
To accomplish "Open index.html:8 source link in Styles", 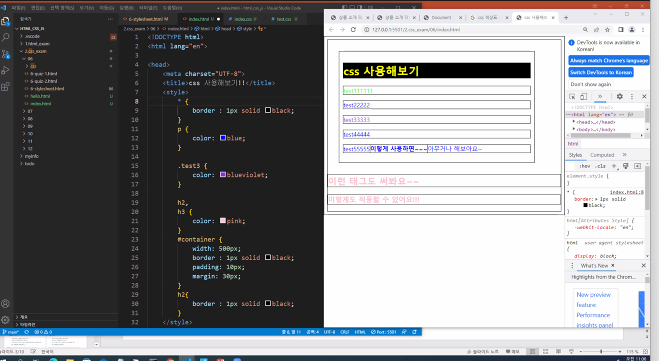I will pos(627,192).
